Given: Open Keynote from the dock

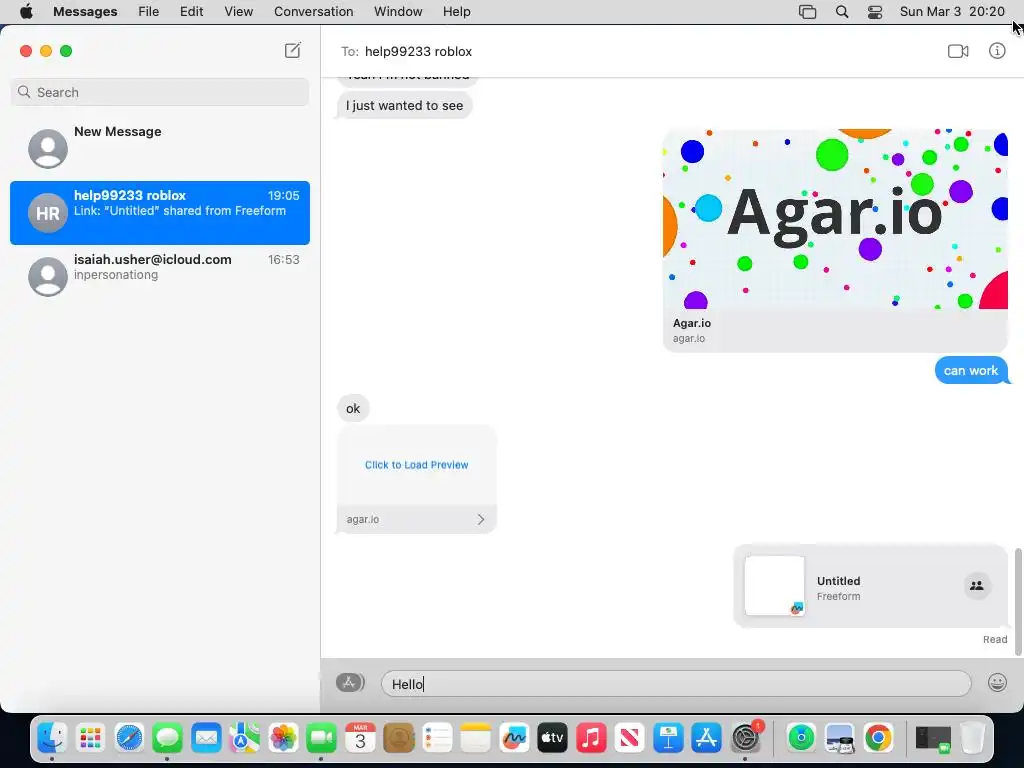Looking at the screenshot, I should coord(668,738).
